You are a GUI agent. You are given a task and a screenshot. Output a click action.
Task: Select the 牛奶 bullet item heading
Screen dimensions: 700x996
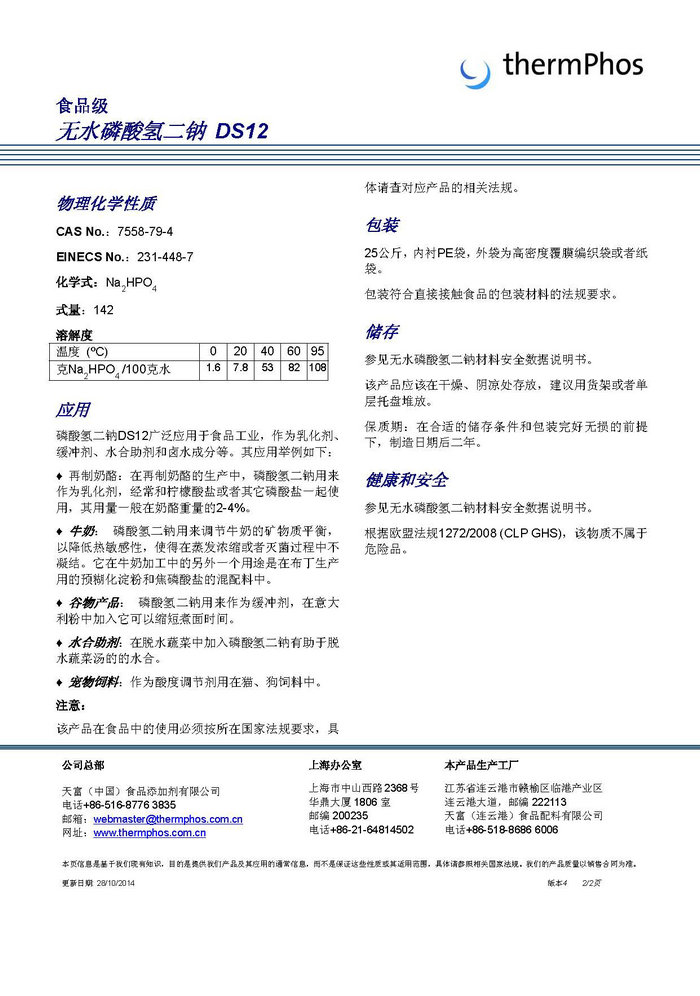pyautogui.click(x=82, y=531)
